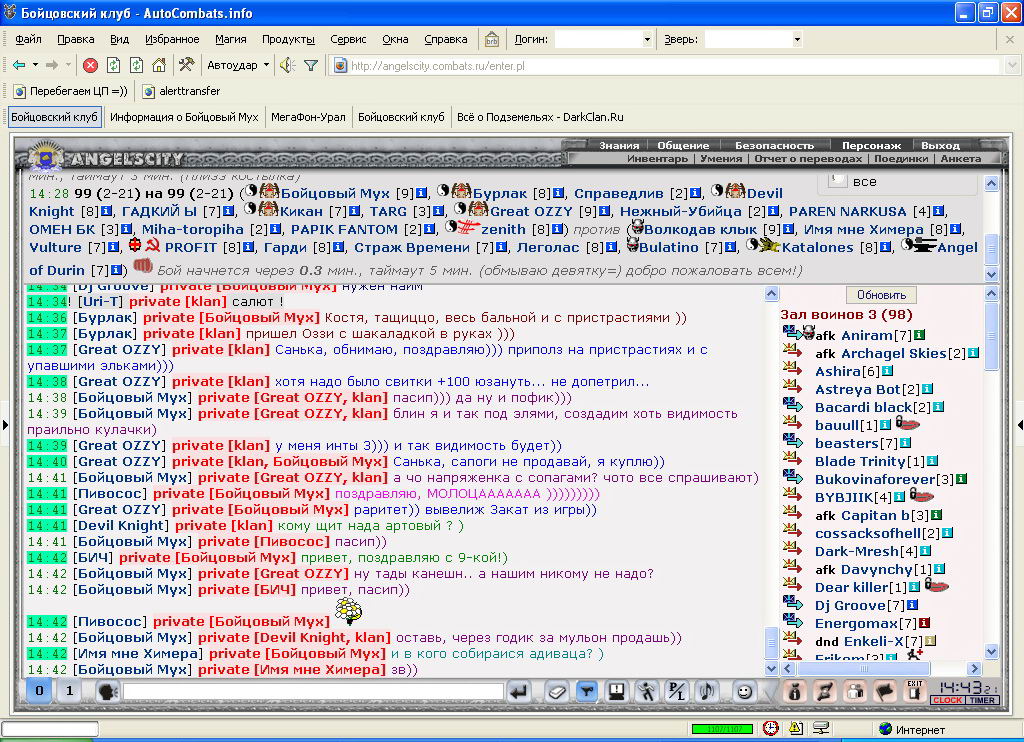
Task: Toggle the speaker sound icon
Action: (287, 65)
